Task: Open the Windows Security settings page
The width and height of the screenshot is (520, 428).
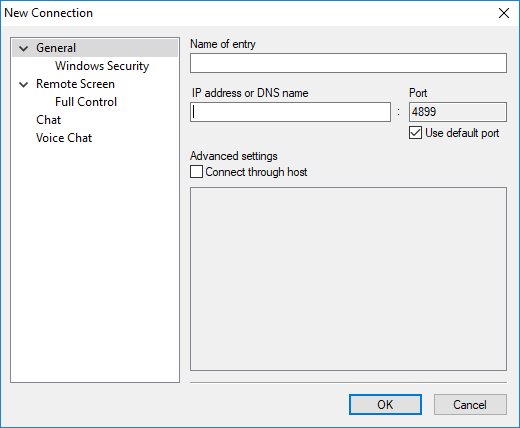Action: click(x=102, y=66)
